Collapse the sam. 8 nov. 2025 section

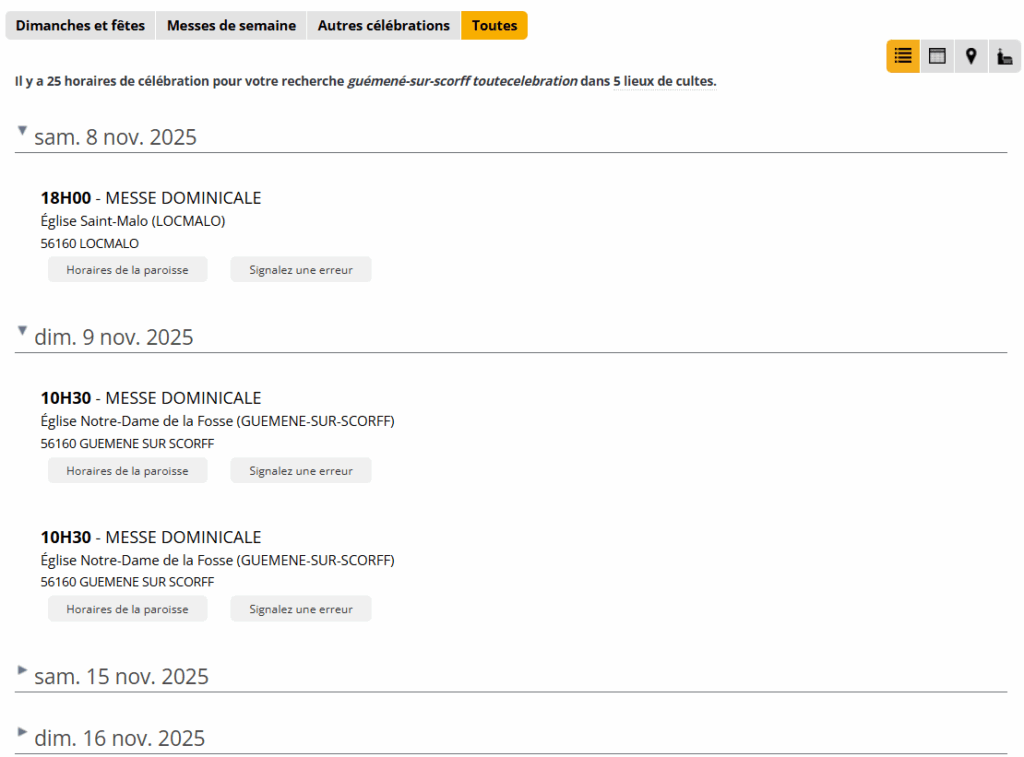(23, 131)
